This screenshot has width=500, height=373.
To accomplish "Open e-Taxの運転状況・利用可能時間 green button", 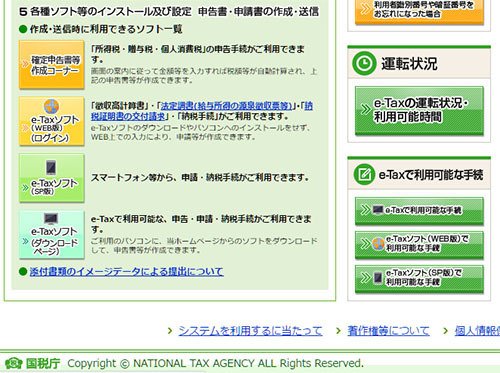I will point(419,111).
